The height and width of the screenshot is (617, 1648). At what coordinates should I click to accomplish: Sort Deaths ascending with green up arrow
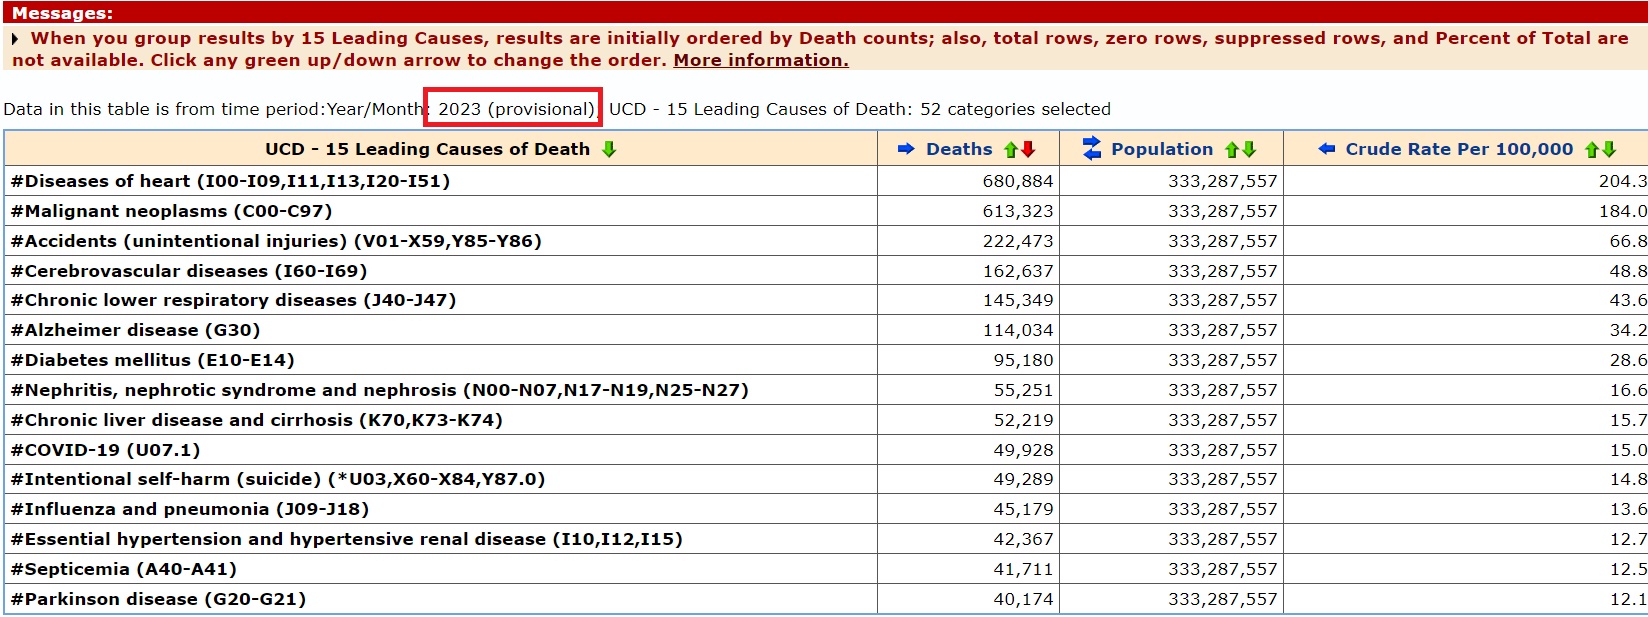pyautogui.click(x=1011, y=150)
